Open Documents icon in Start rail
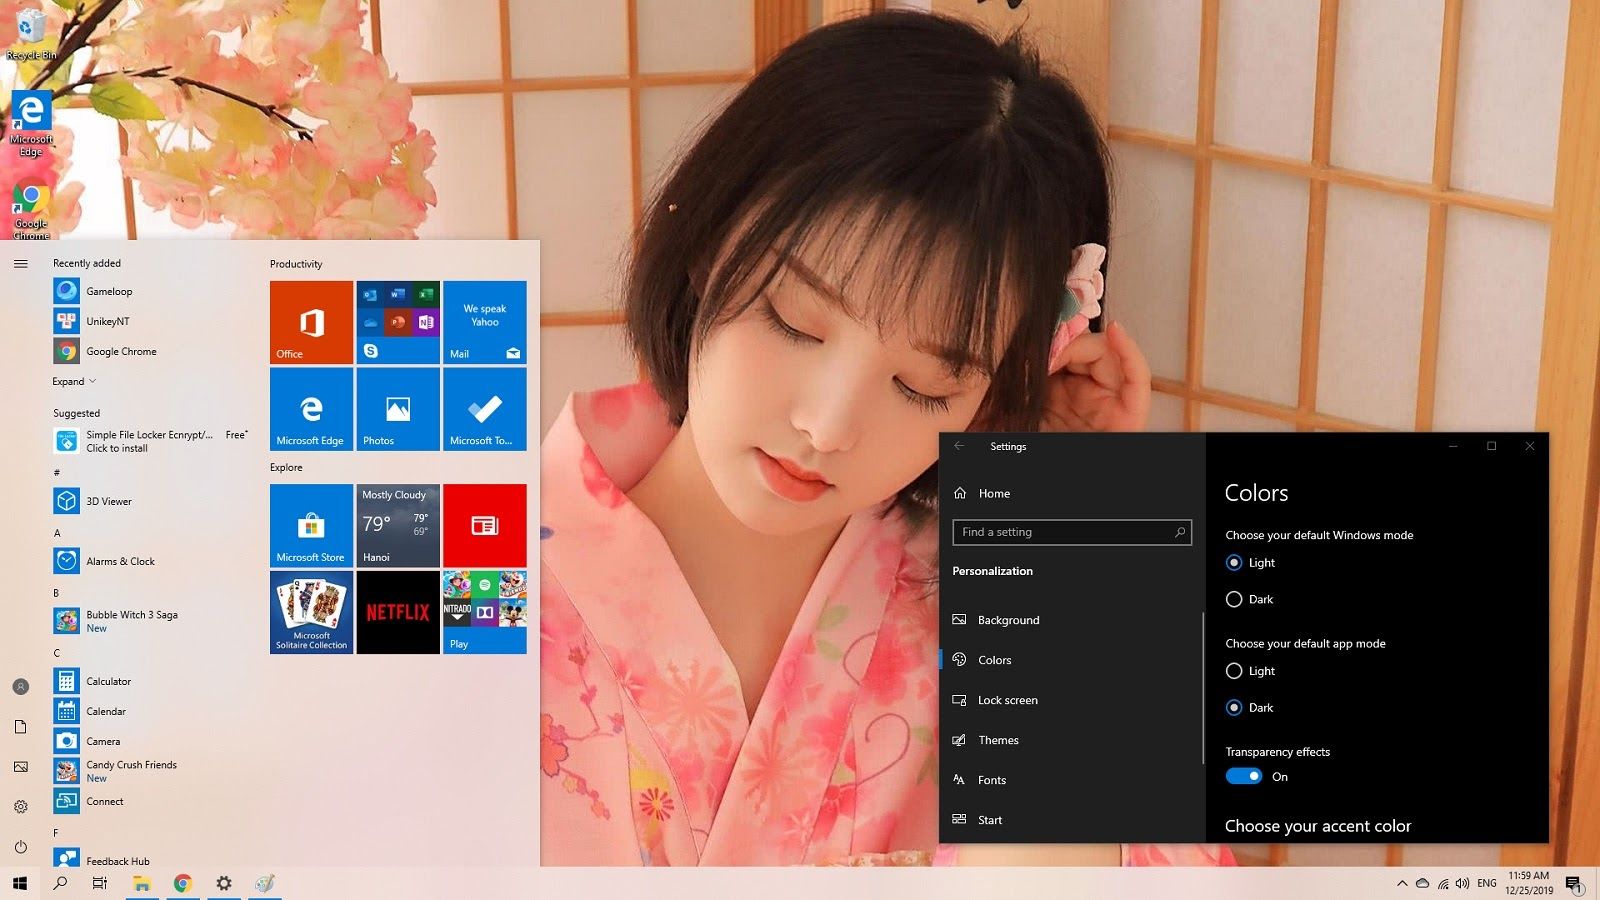 tap(21, 727)
